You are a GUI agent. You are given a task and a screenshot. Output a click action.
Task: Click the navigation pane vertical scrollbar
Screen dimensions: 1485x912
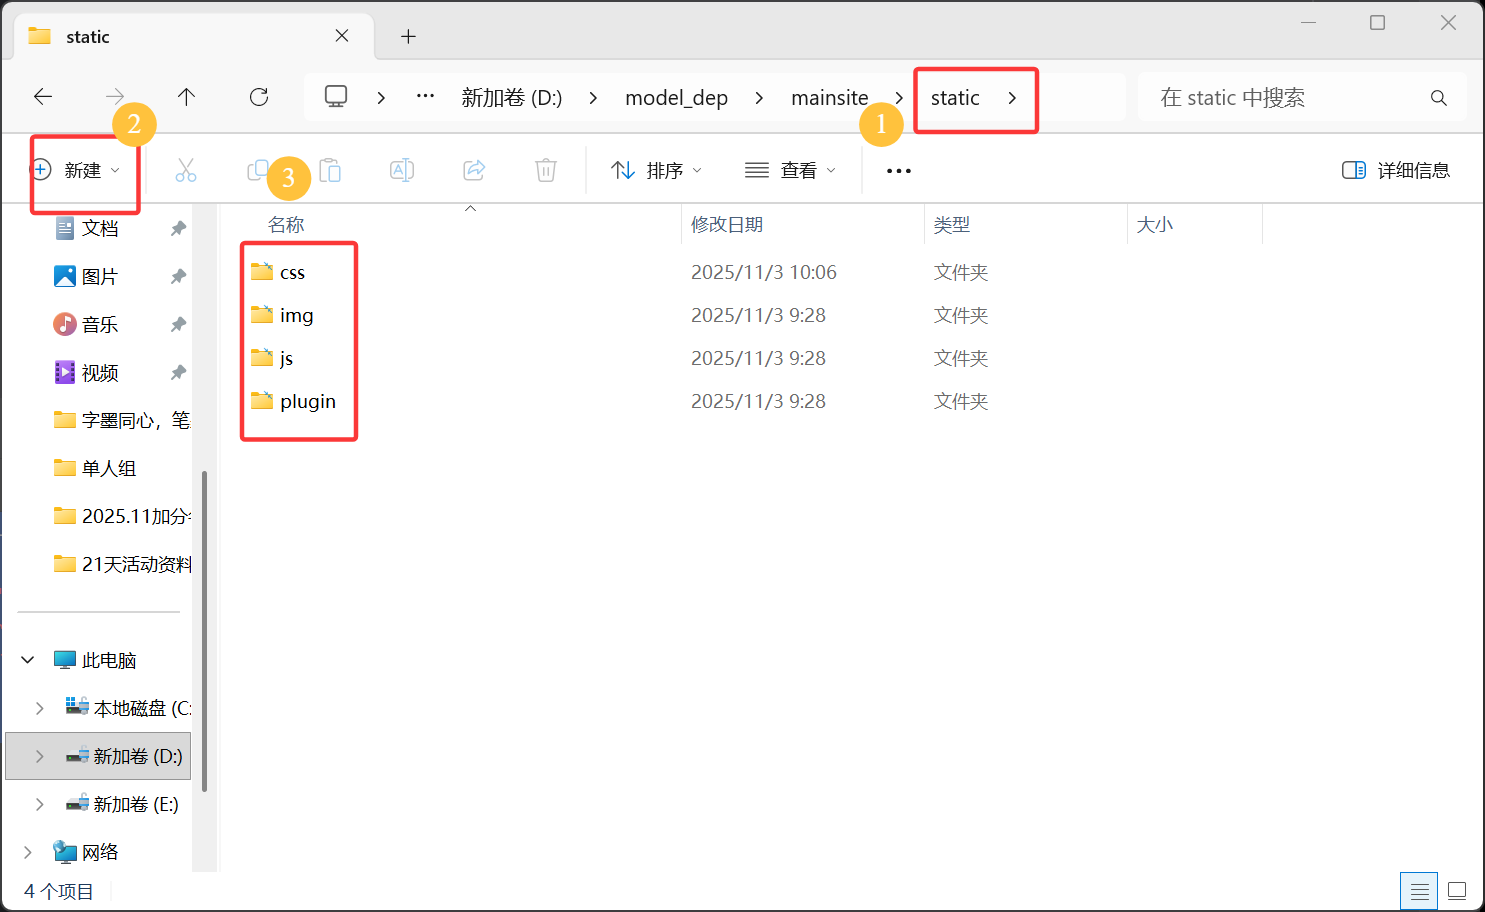204,630
